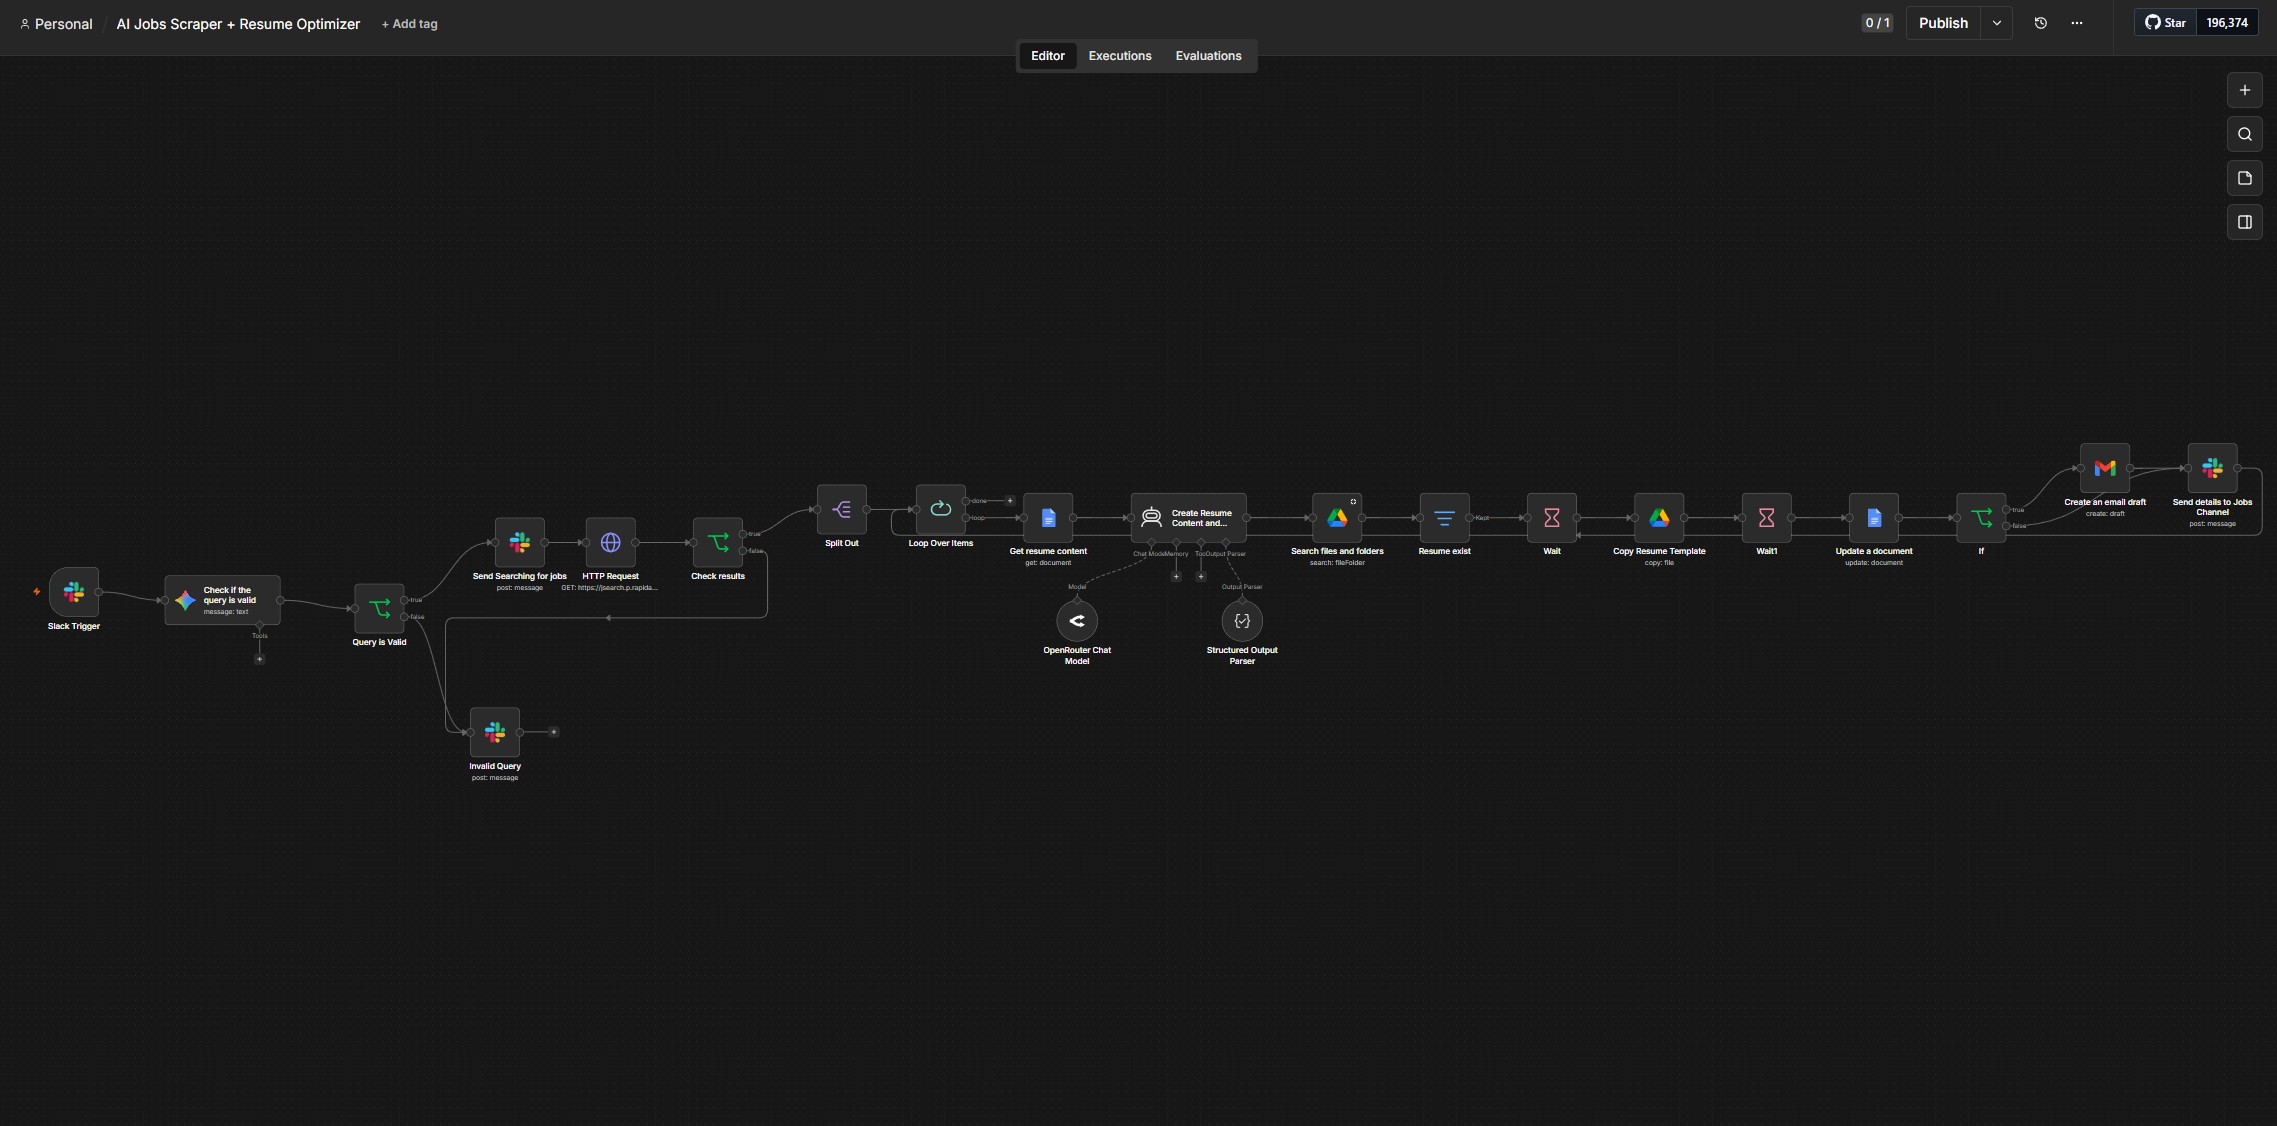Screen dimensions: 2277x1126
Task: Click the Resume exist filter node
Action: point(1444,518)
